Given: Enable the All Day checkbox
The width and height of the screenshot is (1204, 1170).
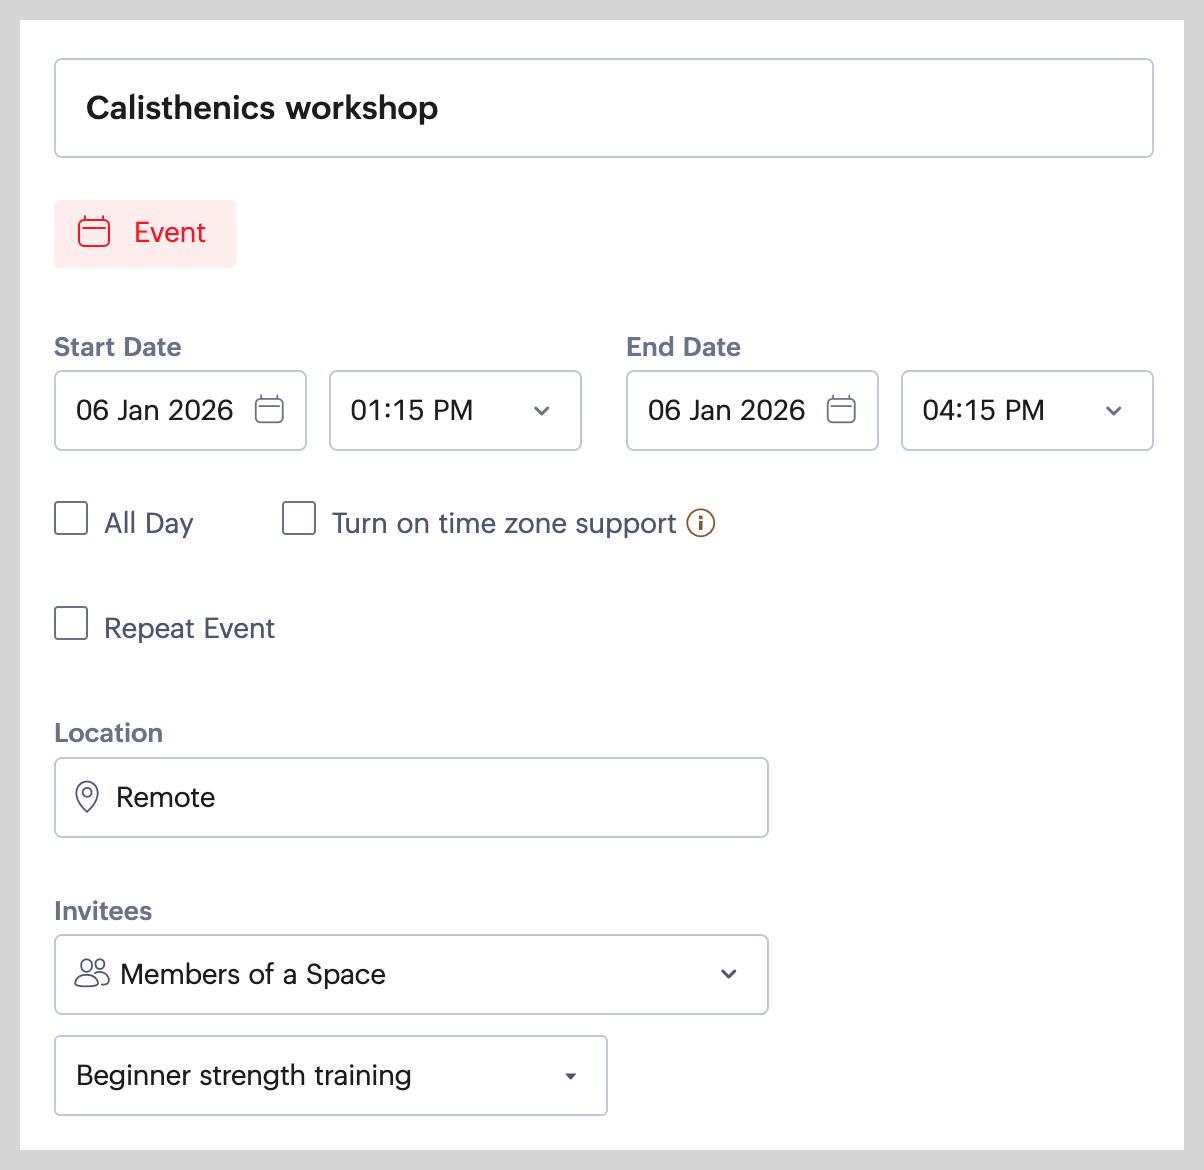Looking at the screenshot, I should [71, 519].
